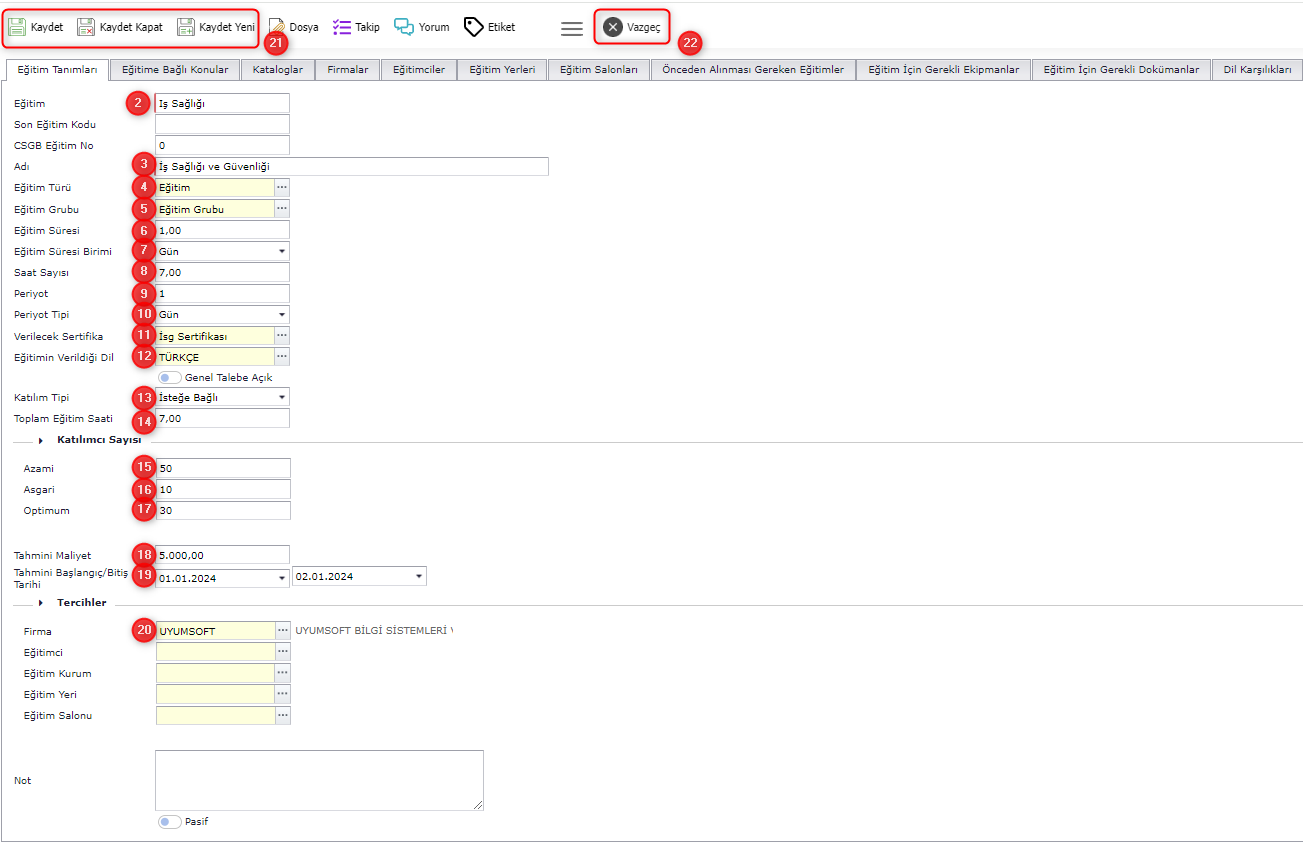The image size is (1303, 846).
Task: Open the hamburger menu icon
Action: (572, 29)
